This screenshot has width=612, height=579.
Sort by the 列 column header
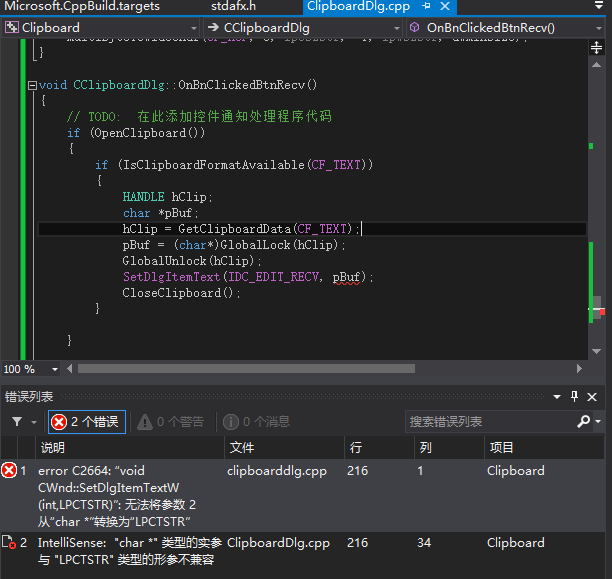(x=449, y=447)
